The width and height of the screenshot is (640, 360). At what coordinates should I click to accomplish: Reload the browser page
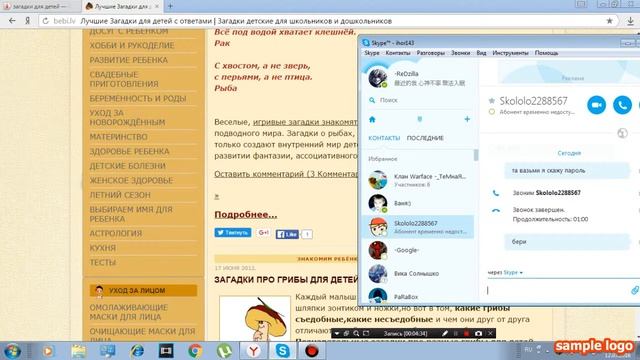46,21
